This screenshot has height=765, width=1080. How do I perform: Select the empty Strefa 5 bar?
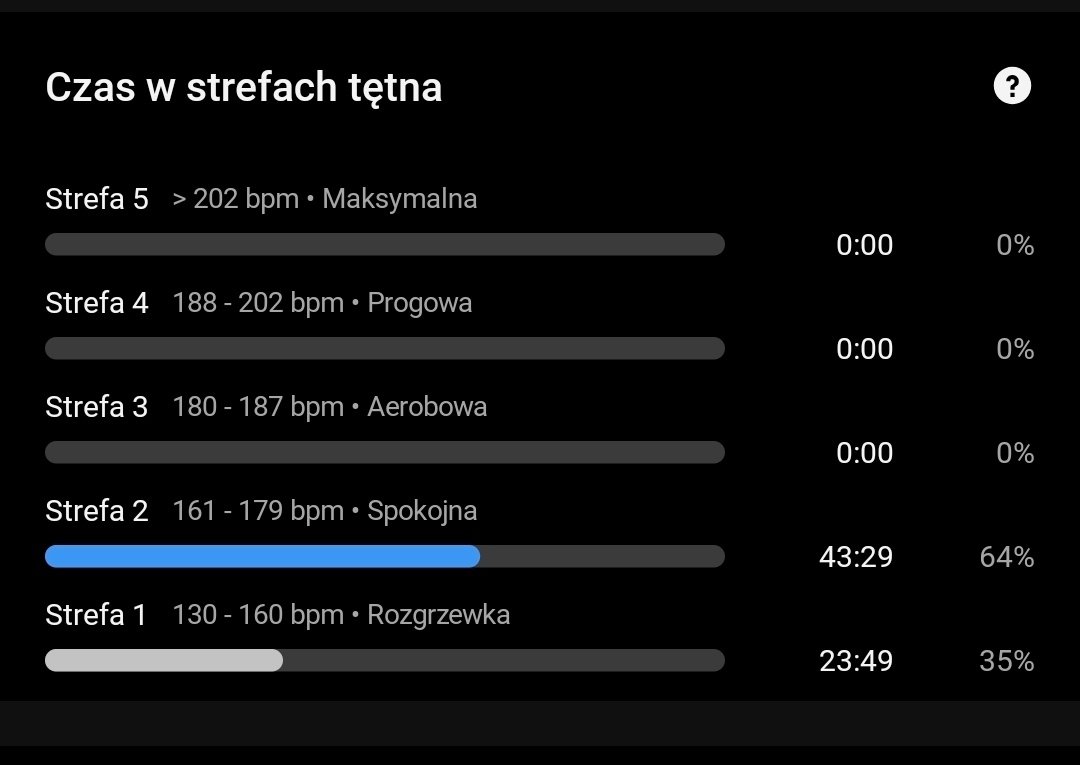pos(385,244)
